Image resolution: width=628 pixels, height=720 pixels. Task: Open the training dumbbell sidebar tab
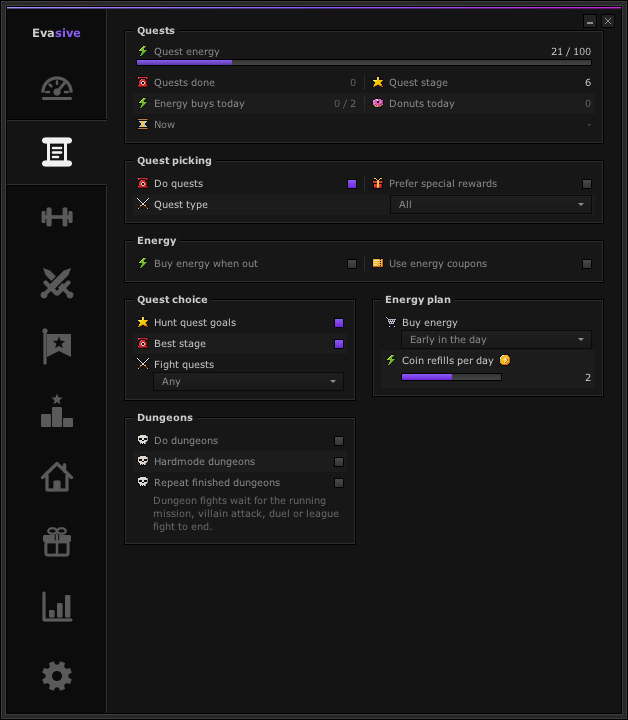pyautogui.click(x=57, y=217)
